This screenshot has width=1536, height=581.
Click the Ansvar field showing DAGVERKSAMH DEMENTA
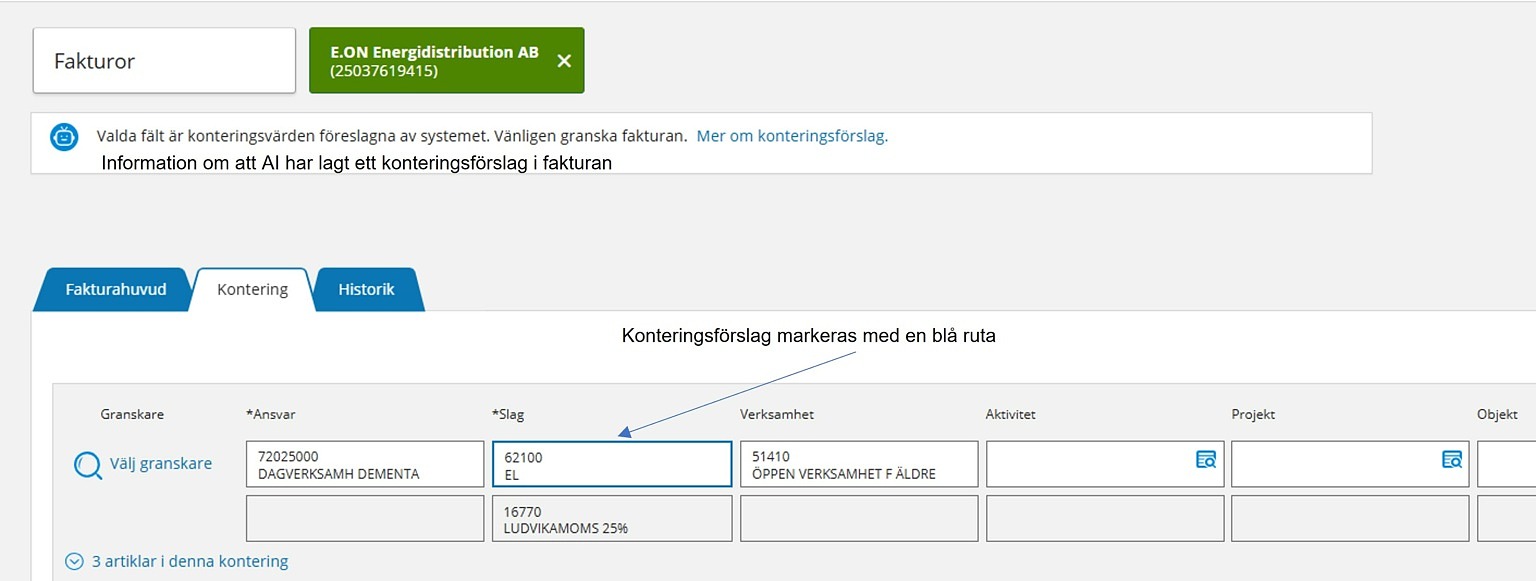pyautogui.click(x=365, y=463)
